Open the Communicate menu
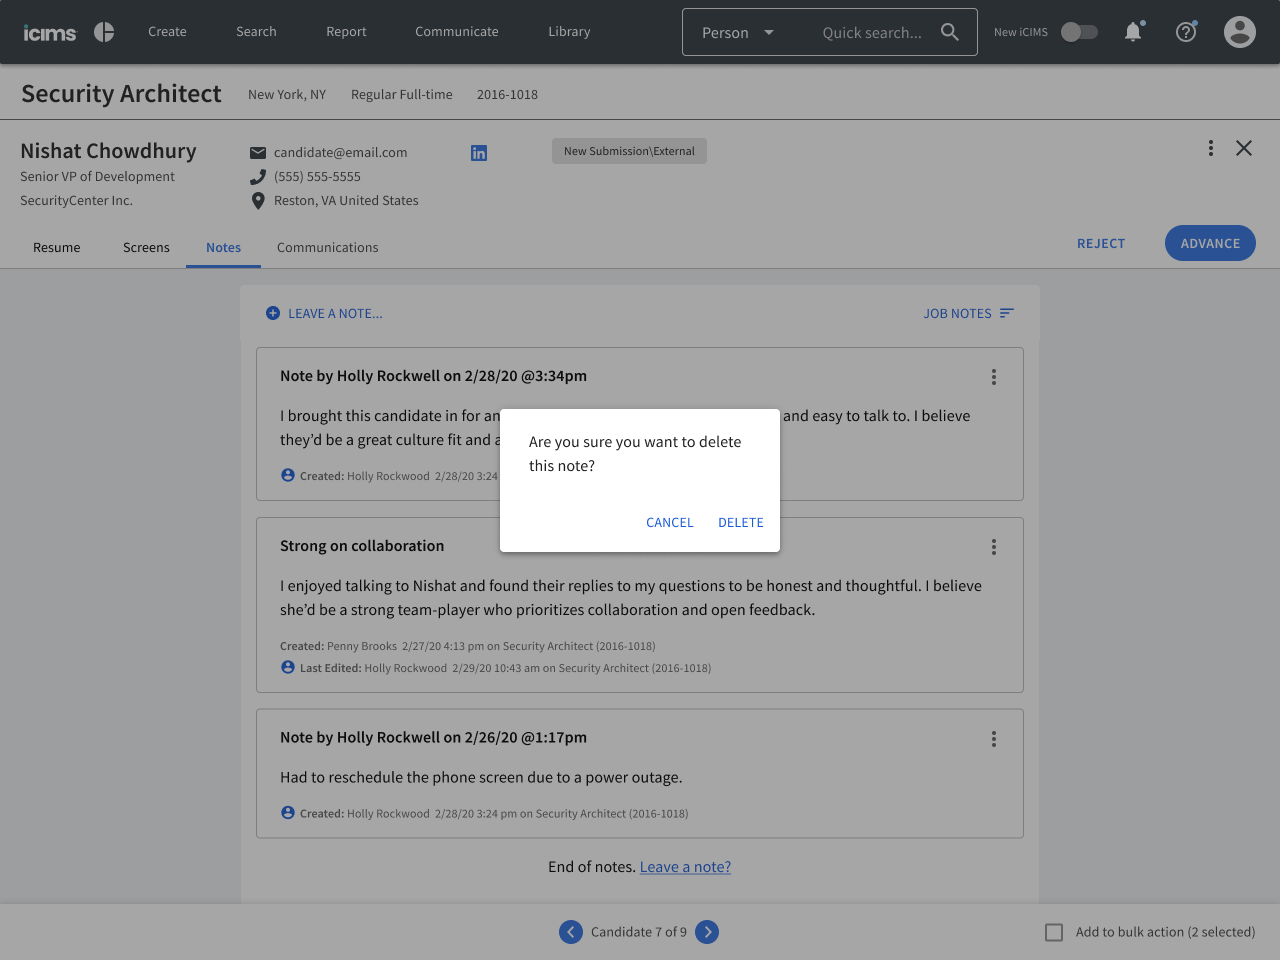The image size is (1280, 960). 457,32
